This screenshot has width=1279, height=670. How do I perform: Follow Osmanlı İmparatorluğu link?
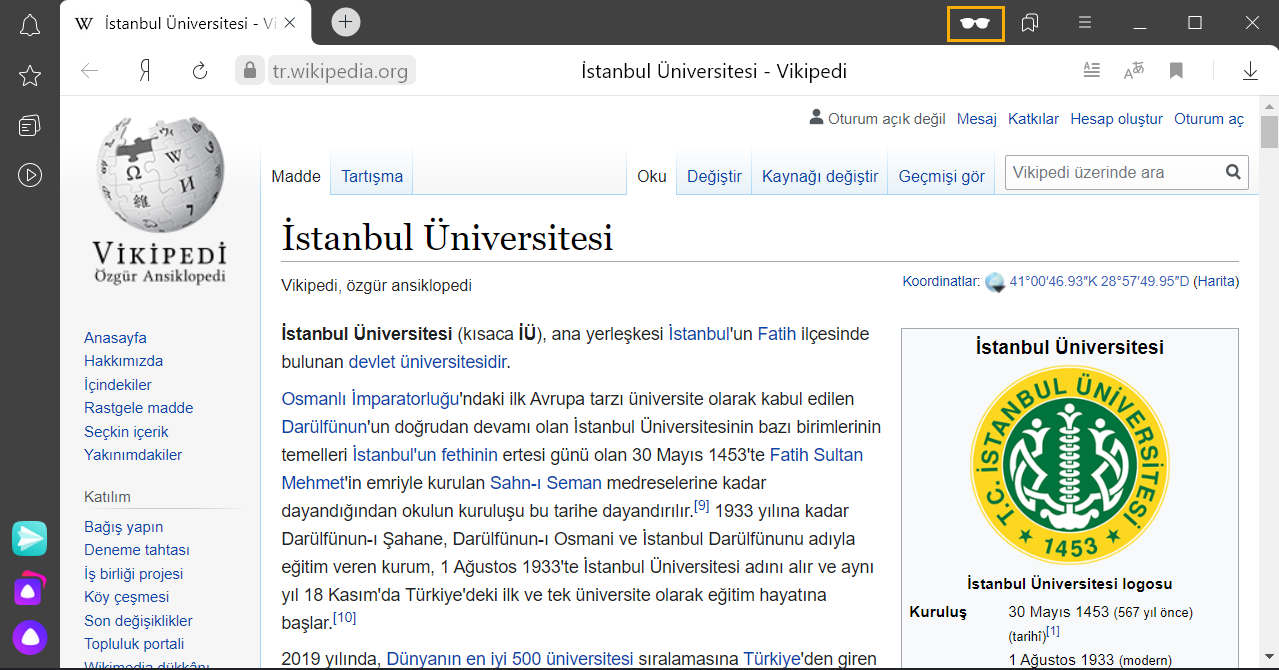coord(370,399)
